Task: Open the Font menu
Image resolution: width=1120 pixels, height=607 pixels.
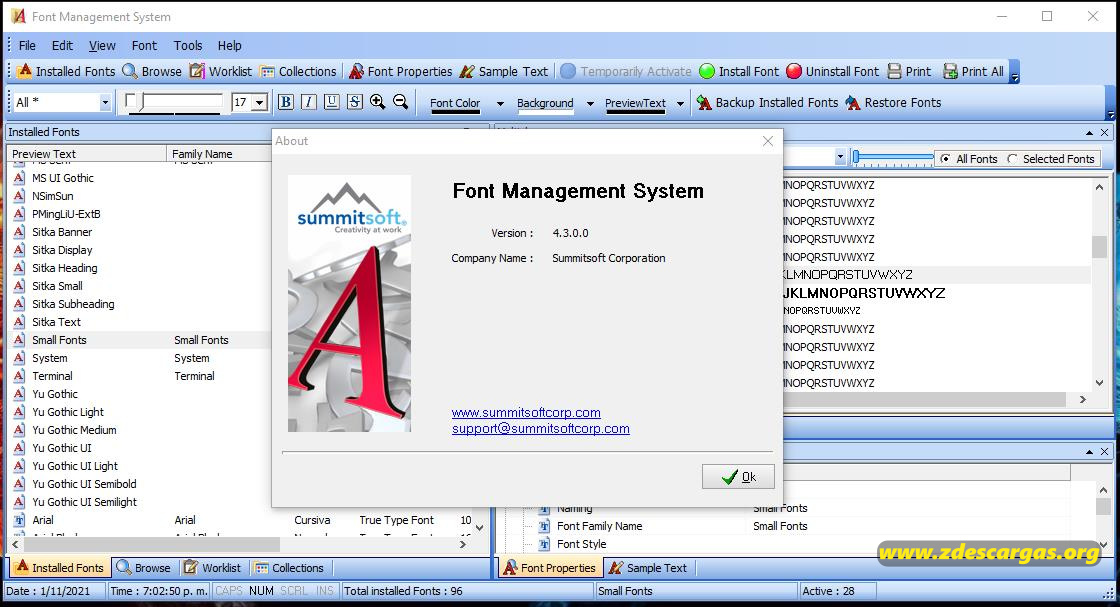Action: [x=144, y=46]
